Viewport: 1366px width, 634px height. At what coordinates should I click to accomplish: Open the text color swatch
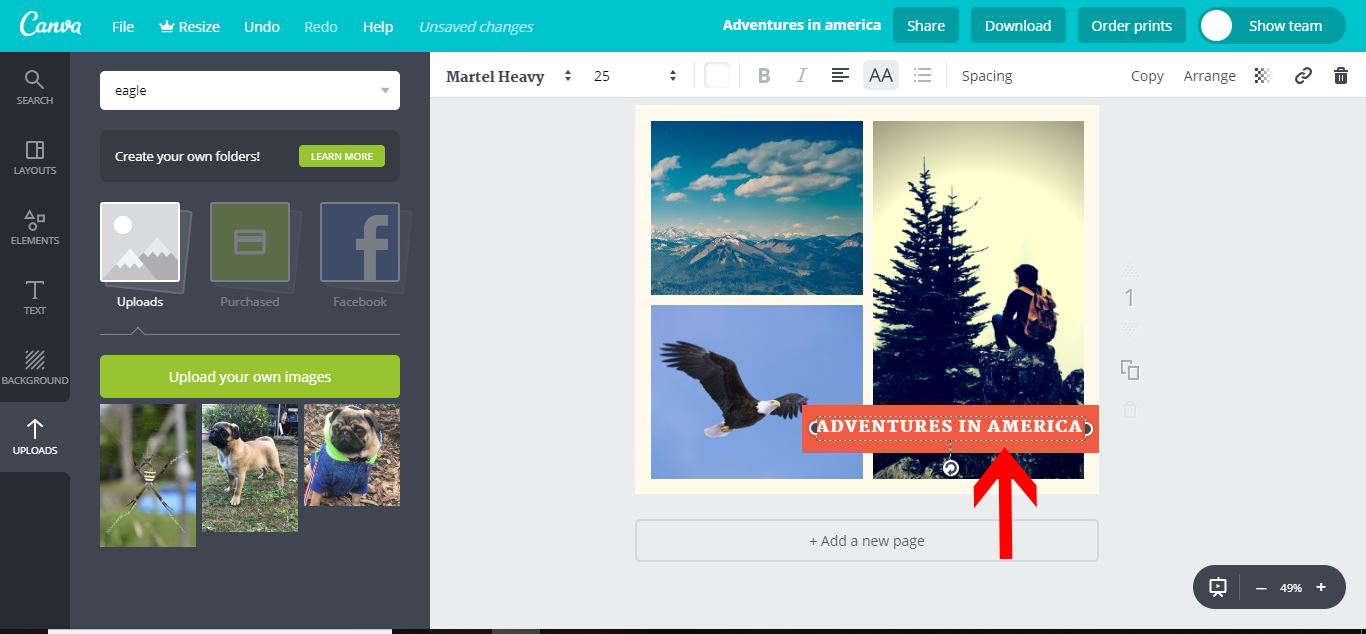coord(716,75)
